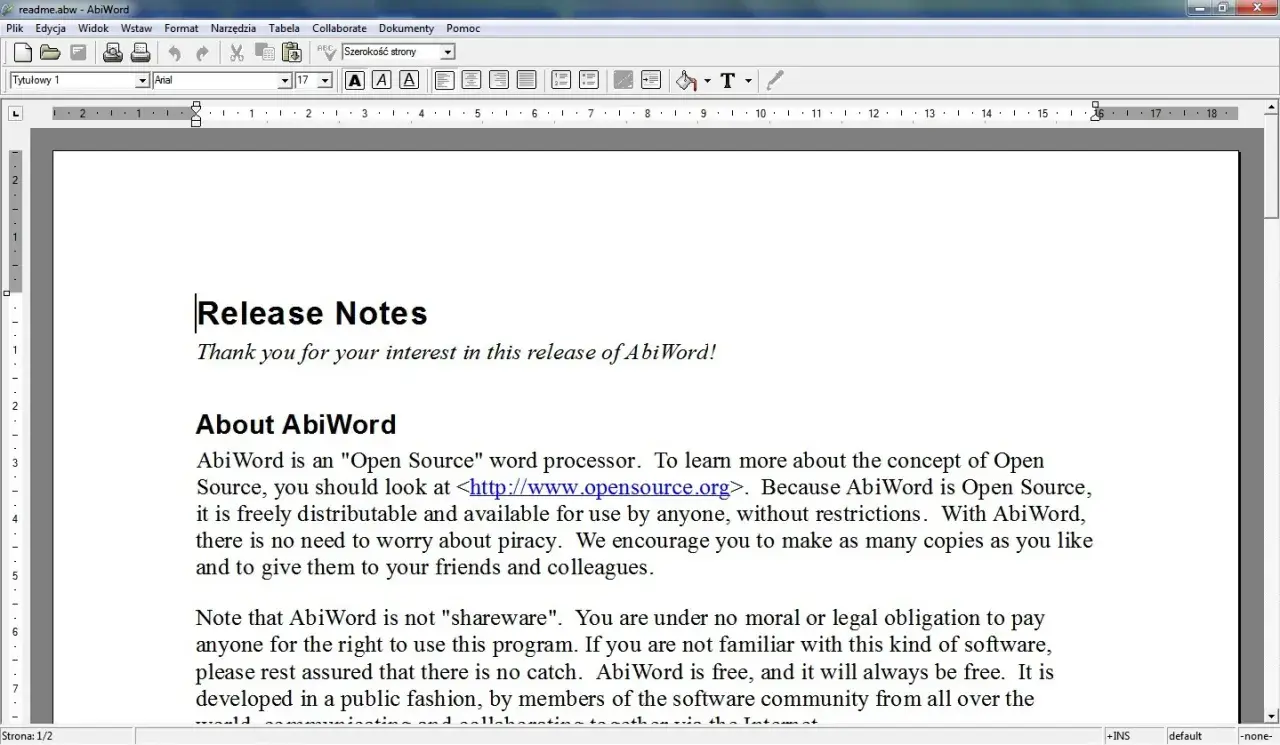Screen dimensions: 1280x745
Task: Undo the last action via toolbar arrow
Action: pyautogui.click(x=175, y=52)
